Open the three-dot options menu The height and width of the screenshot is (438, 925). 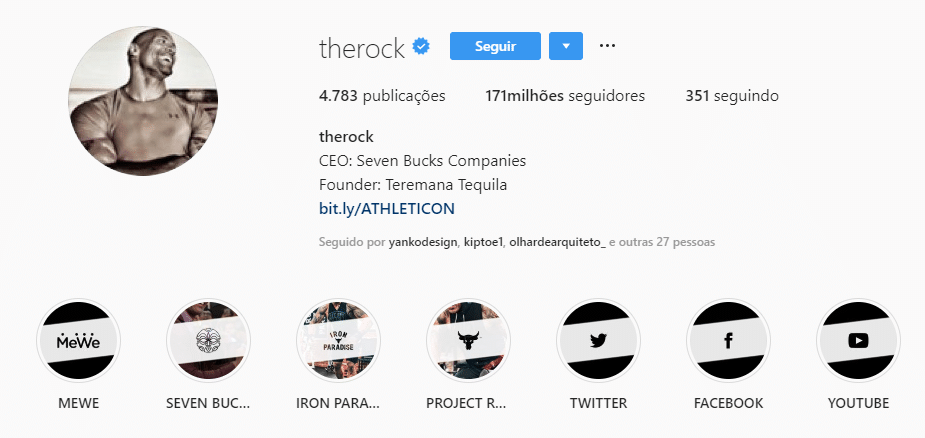point(607,46)
